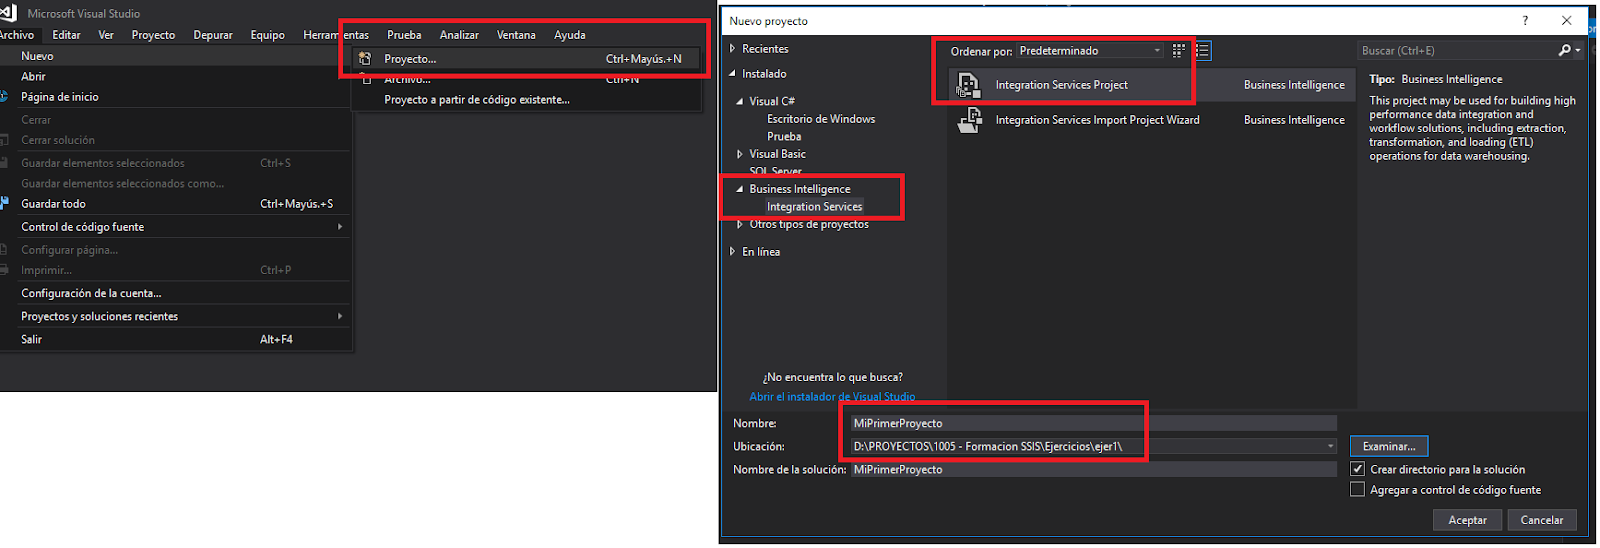1600x548 pixels.
Task: Open the Prueba menu in menu bar
Action: 404,35
